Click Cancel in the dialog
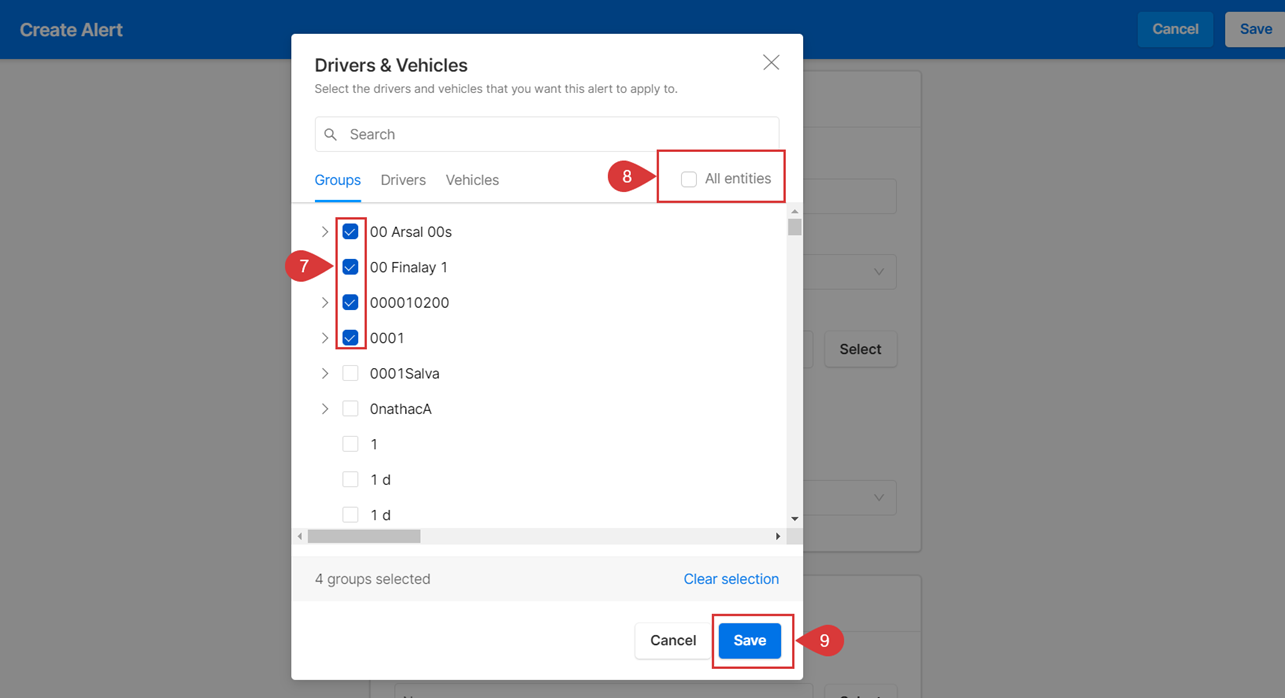 [x=673, y=640]
